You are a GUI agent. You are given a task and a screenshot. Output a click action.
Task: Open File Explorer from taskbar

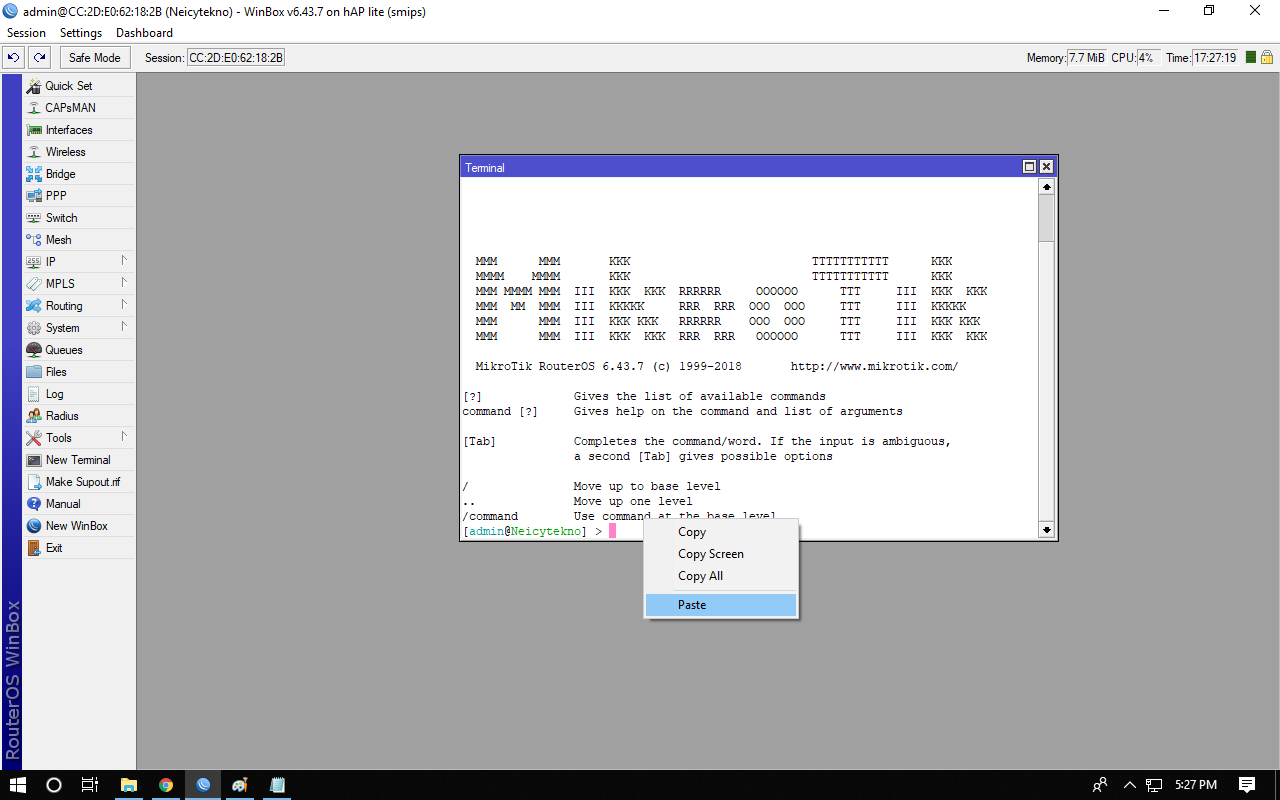pyautogui.click(x=129, y=785)
